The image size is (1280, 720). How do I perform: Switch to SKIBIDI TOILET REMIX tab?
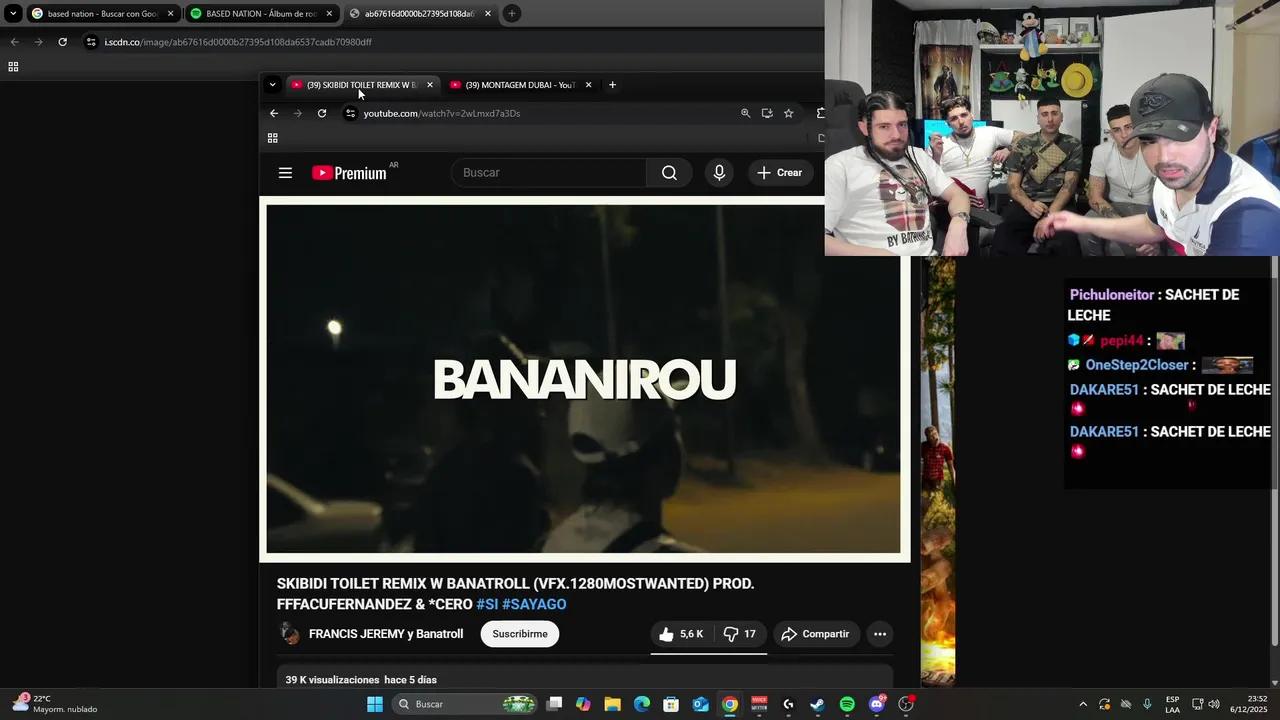[x=362, y=85]
